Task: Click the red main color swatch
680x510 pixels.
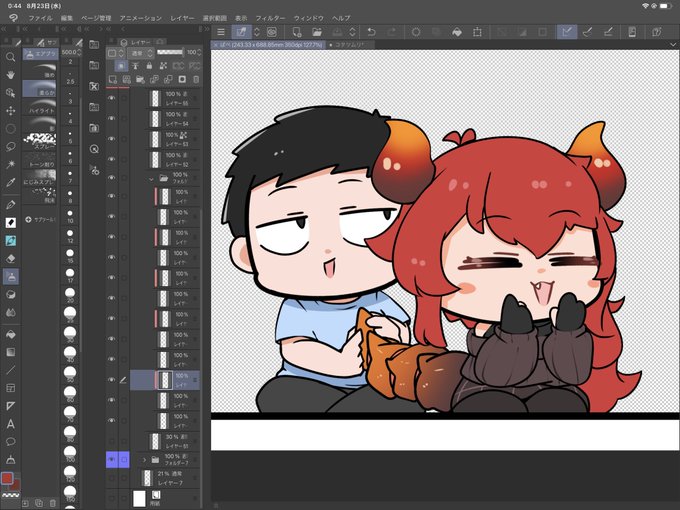Action: [x=7, y=478]
